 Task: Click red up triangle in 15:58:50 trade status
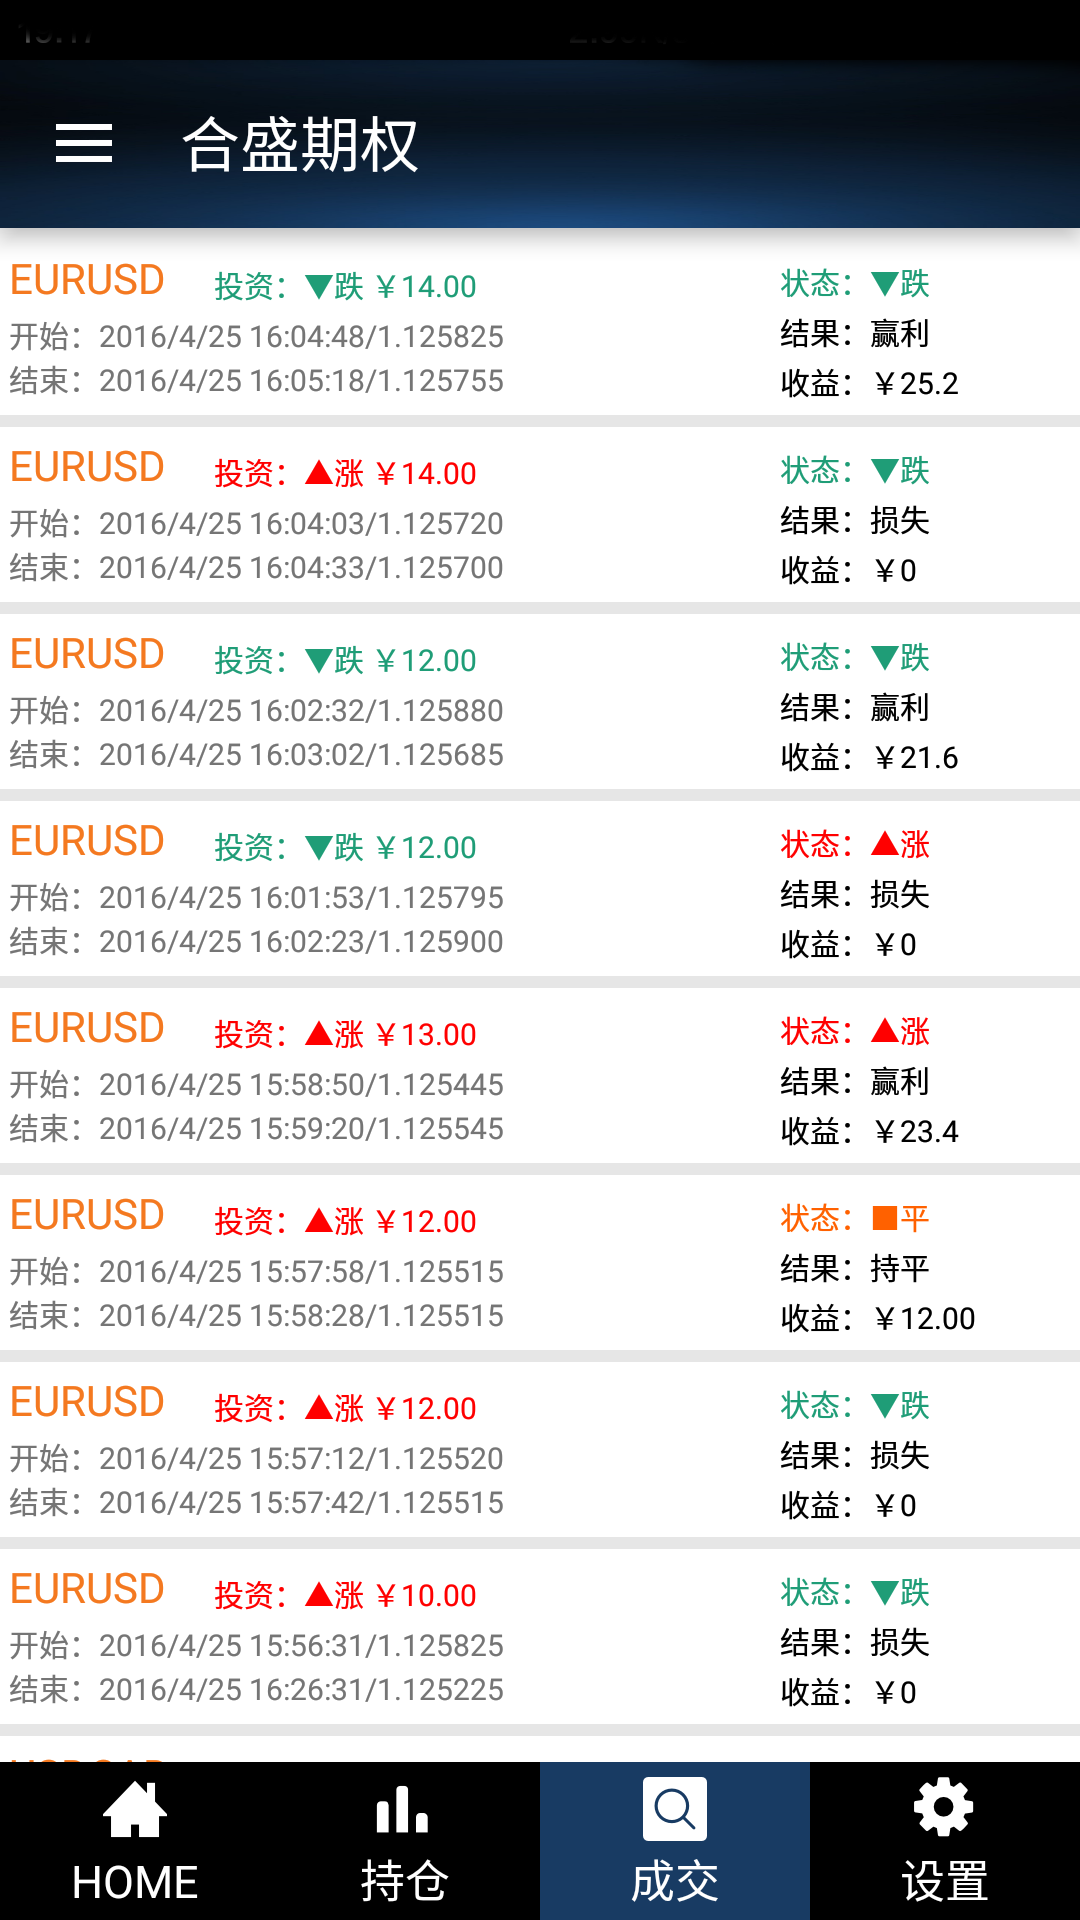(885, 1031)
